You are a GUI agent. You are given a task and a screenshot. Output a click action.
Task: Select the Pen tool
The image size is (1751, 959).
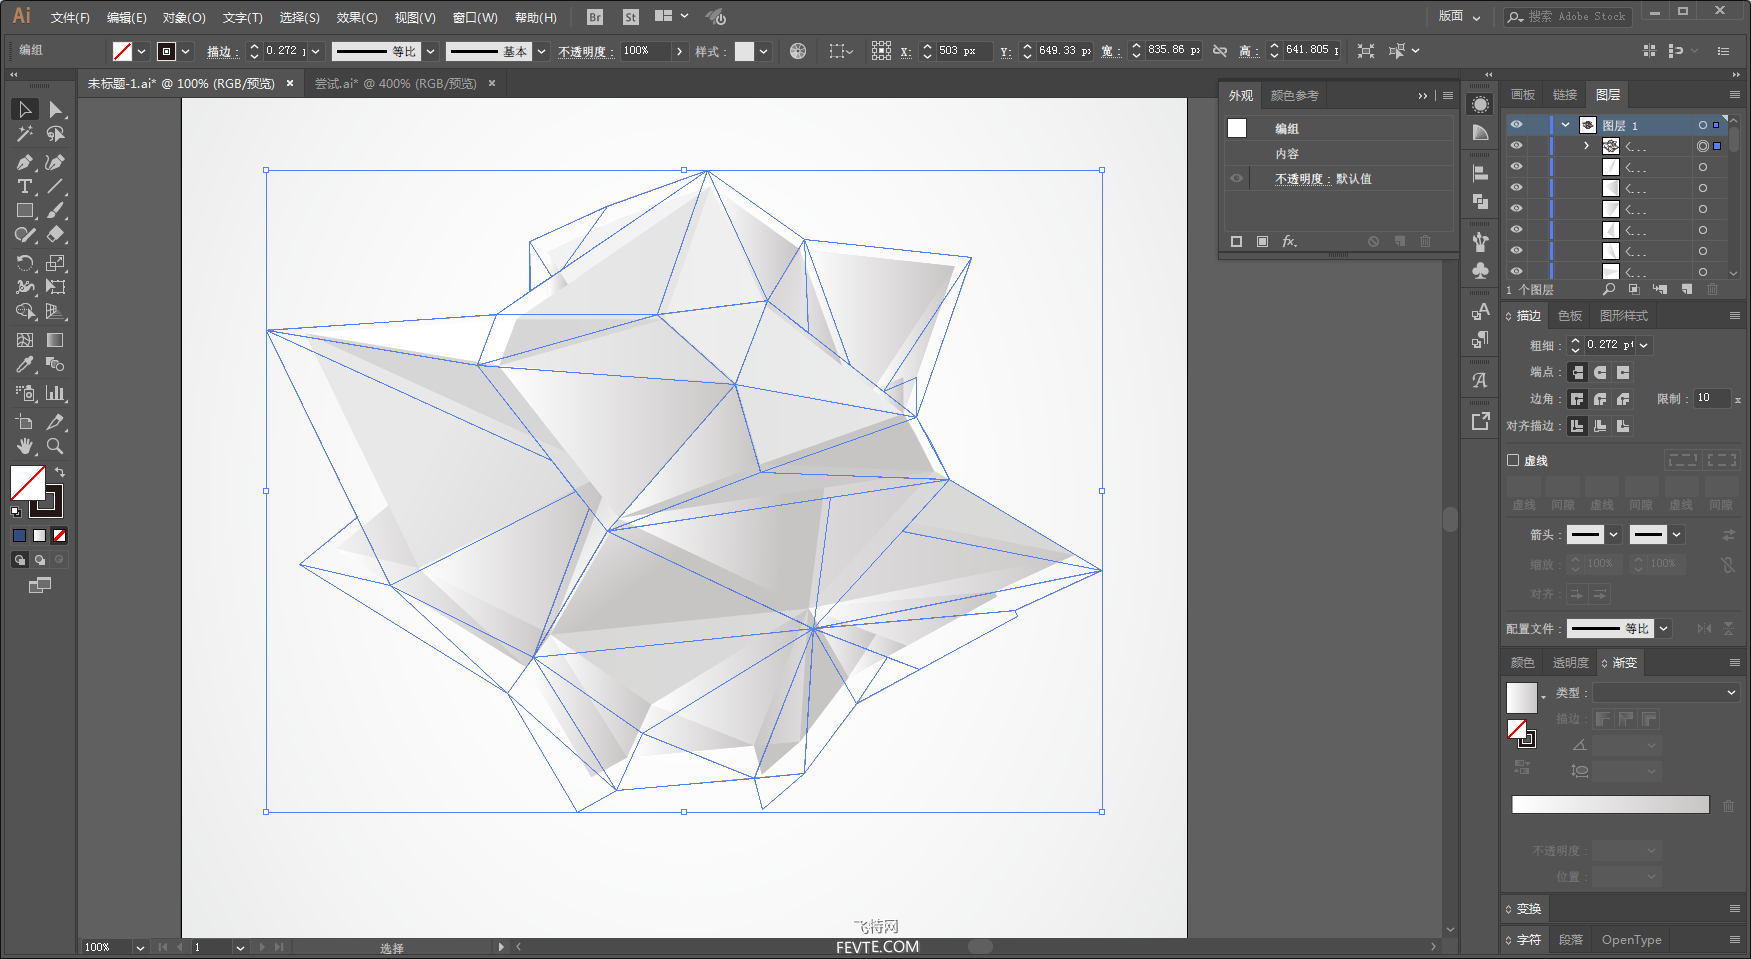tap(25, 162)
